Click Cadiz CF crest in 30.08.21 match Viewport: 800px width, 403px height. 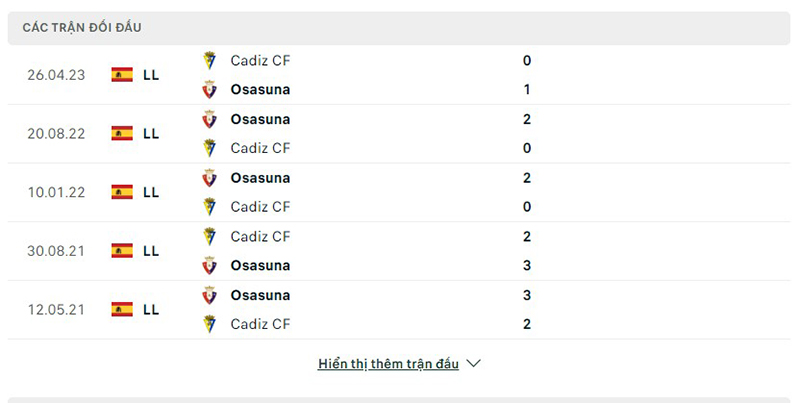pos(210,237)
